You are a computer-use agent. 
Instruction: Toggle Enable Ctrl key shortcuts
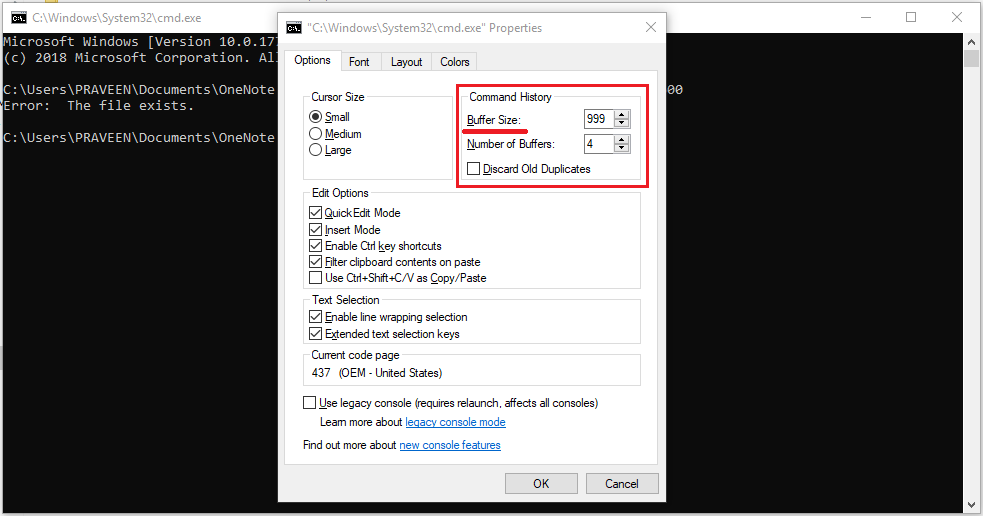(x=315, y=246)
